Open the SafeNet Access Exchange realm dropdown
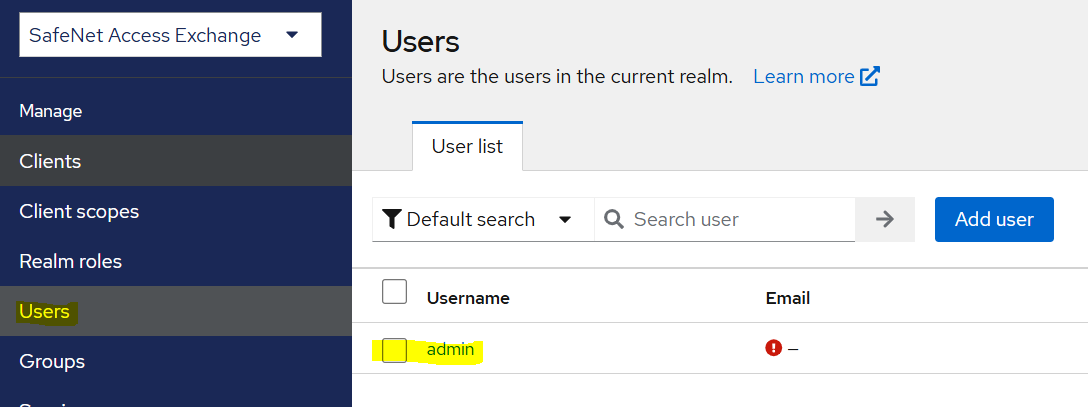This screenshot has width=1088, height=407. click(170, 36)
